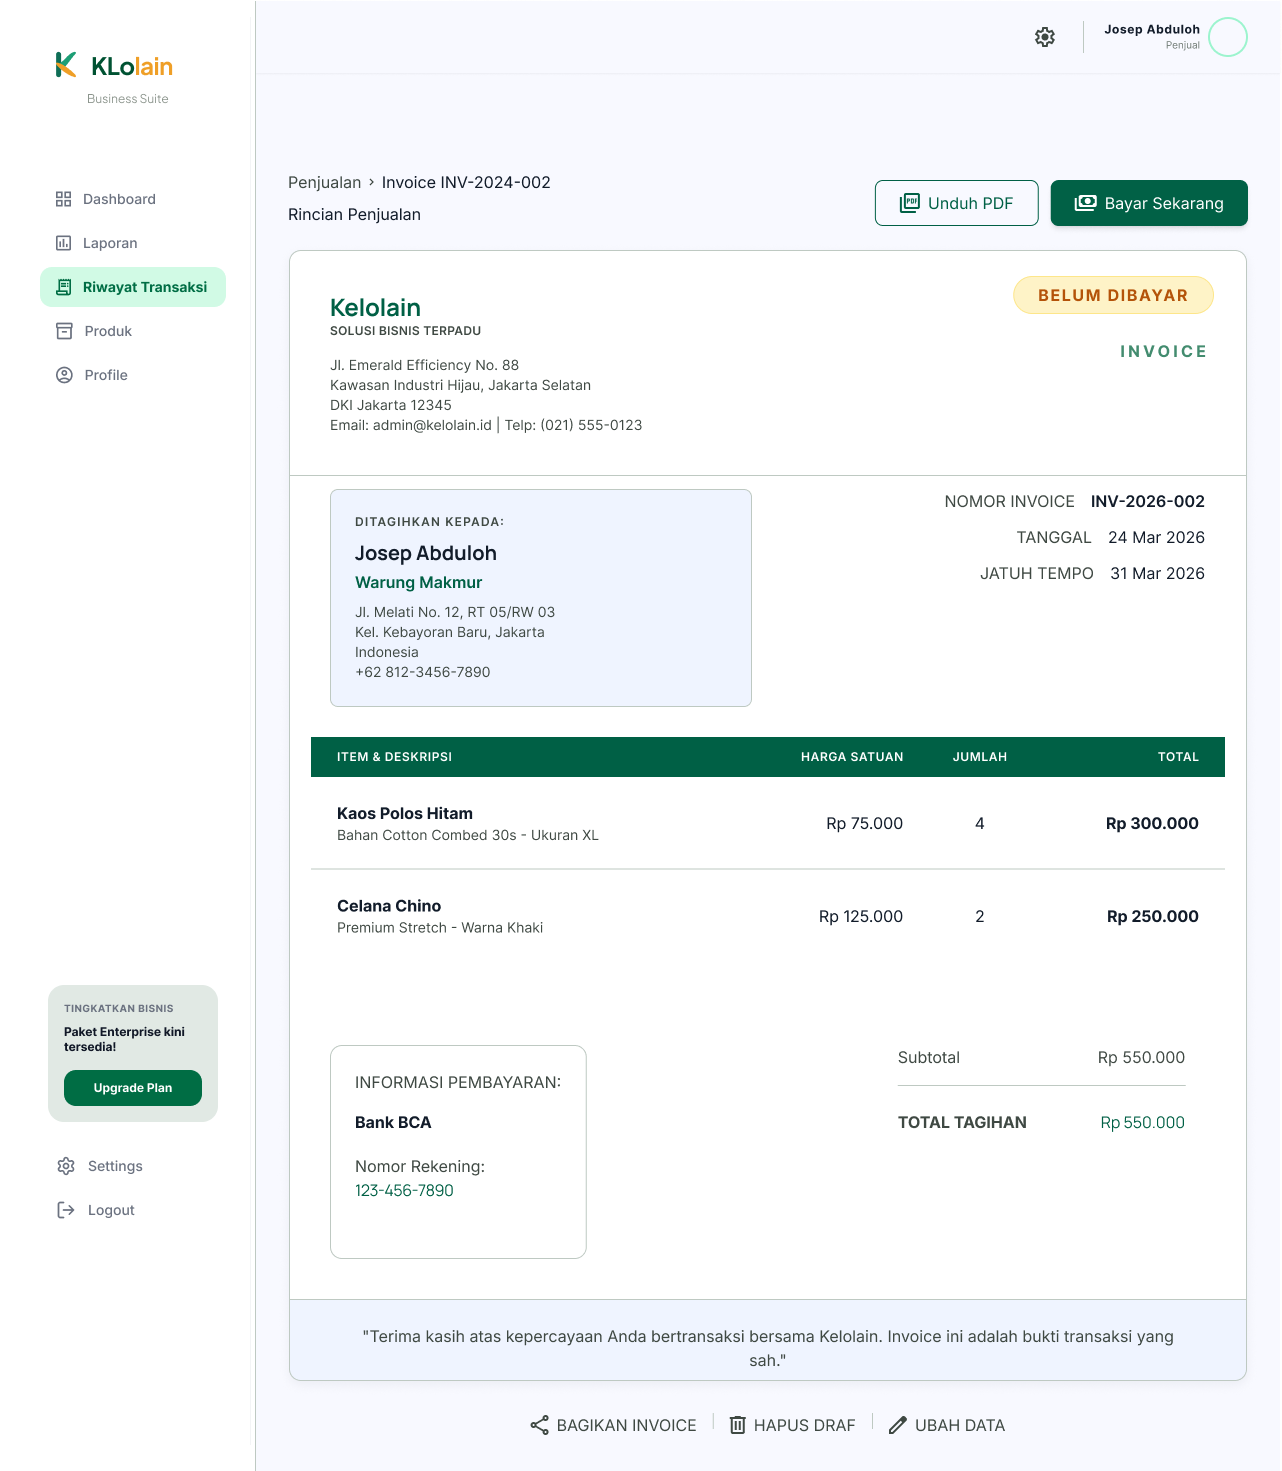The image size is (1282, 1471).
Task: Select Kaos Polos Hitam item row
Action: 768,823
